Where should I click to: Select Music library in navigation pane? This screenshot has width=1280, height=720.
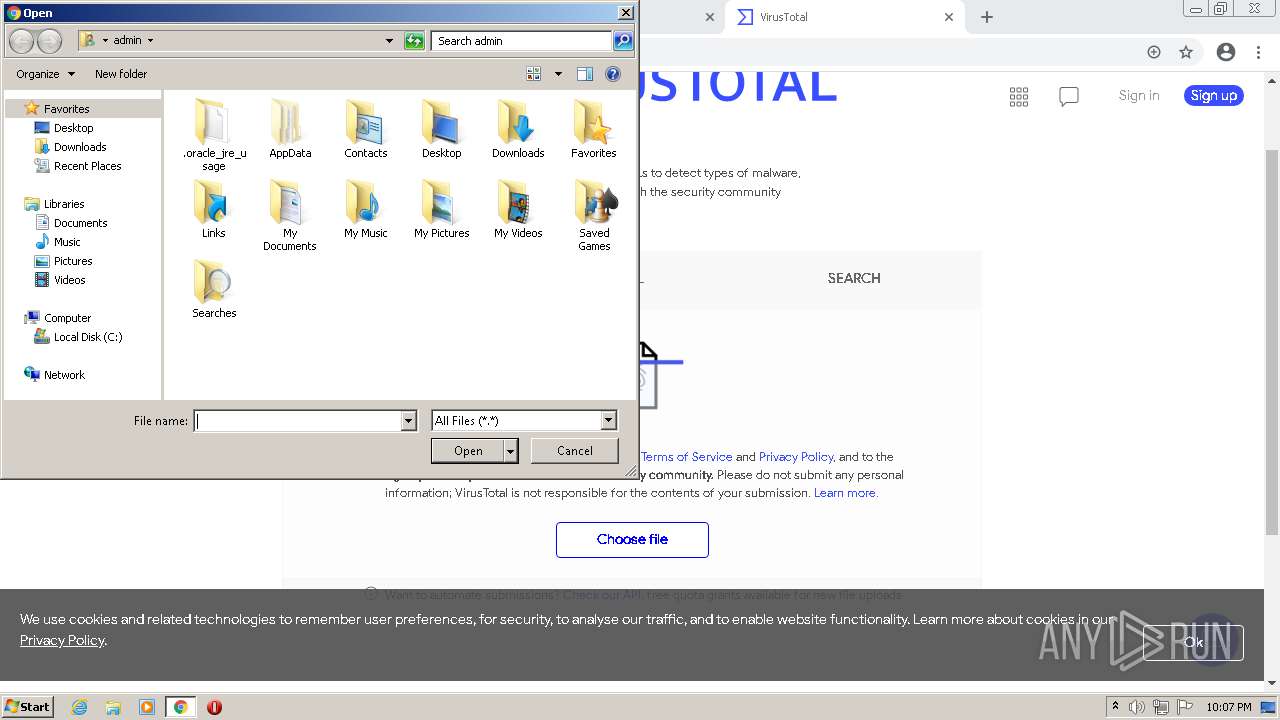coord(67,242)
